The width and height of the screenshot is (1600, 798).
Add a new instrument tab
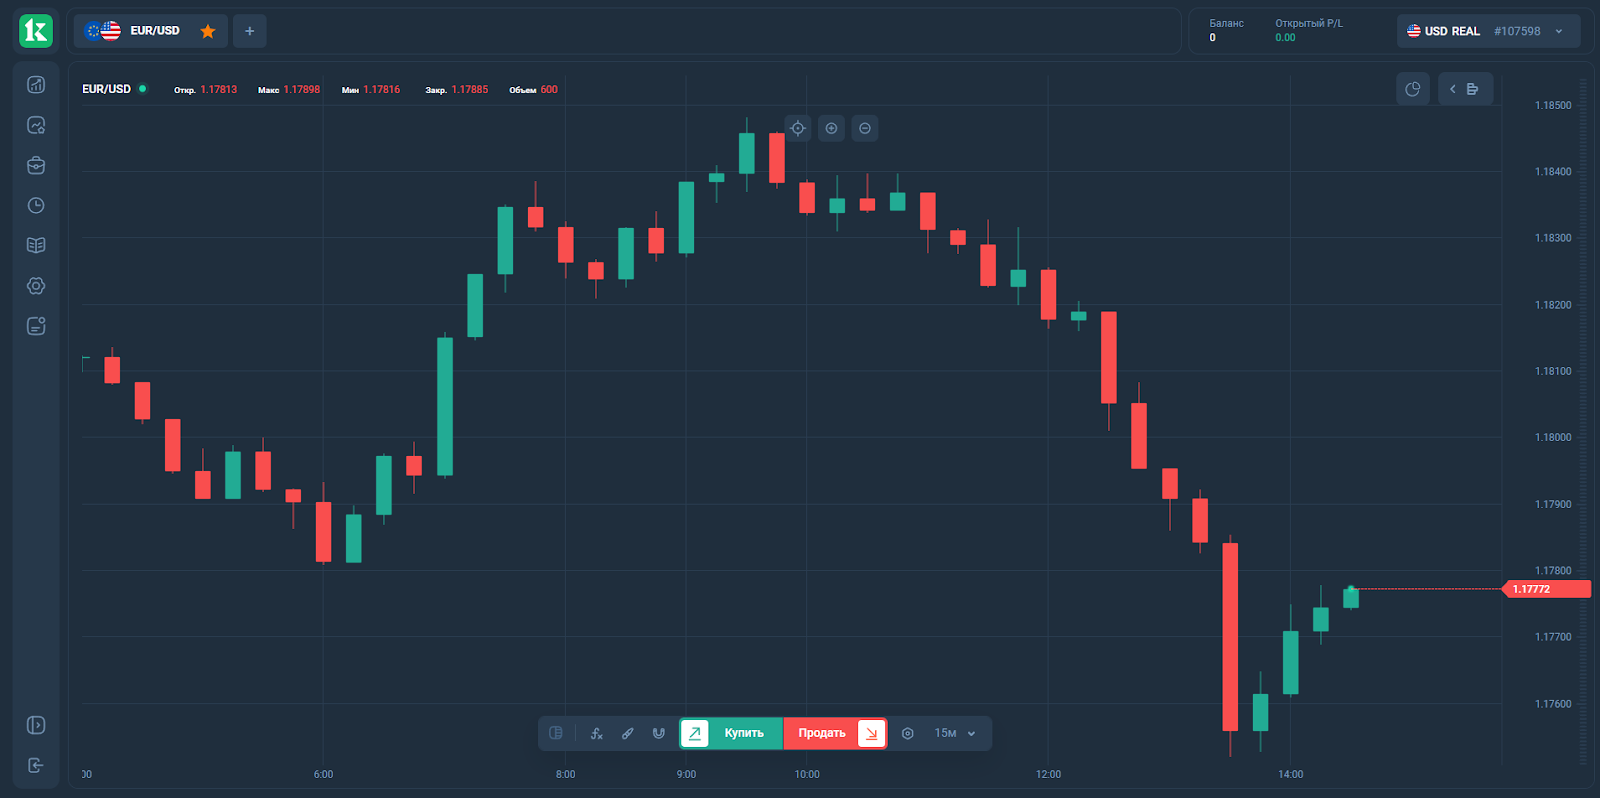(x=250, y=31)
